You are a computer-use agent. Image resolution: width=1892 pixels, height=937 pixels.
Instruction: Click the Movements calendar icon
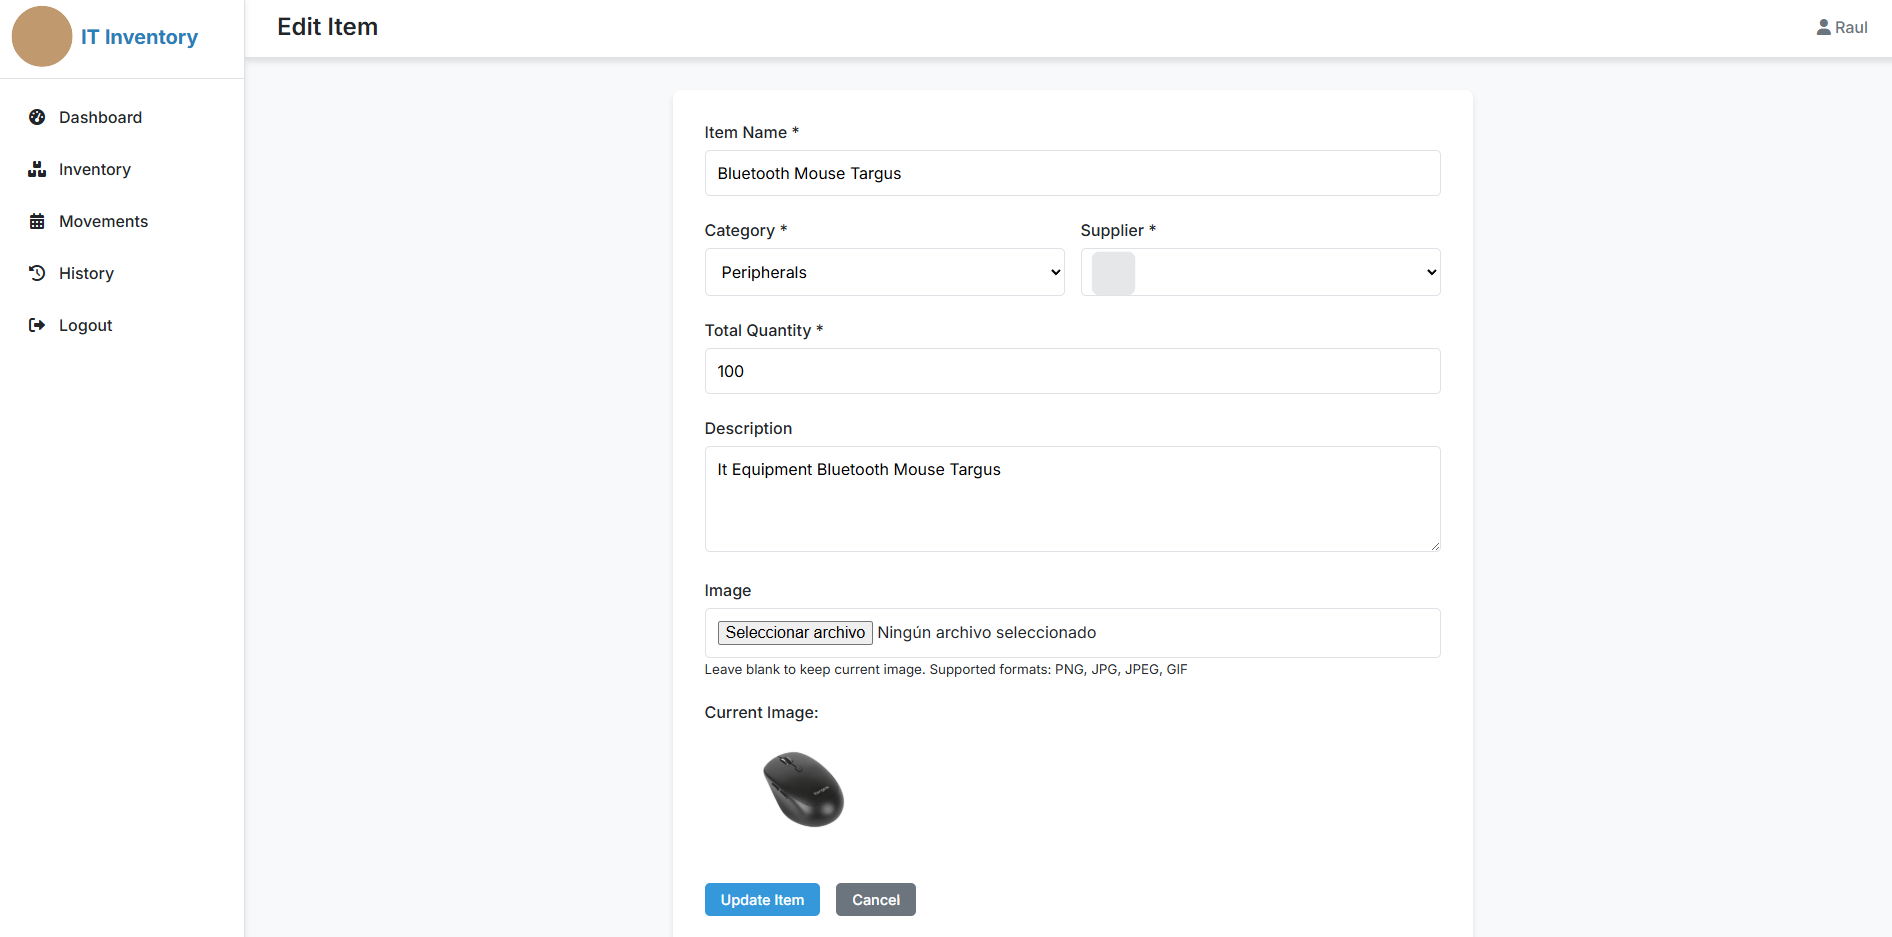point(37,221)
